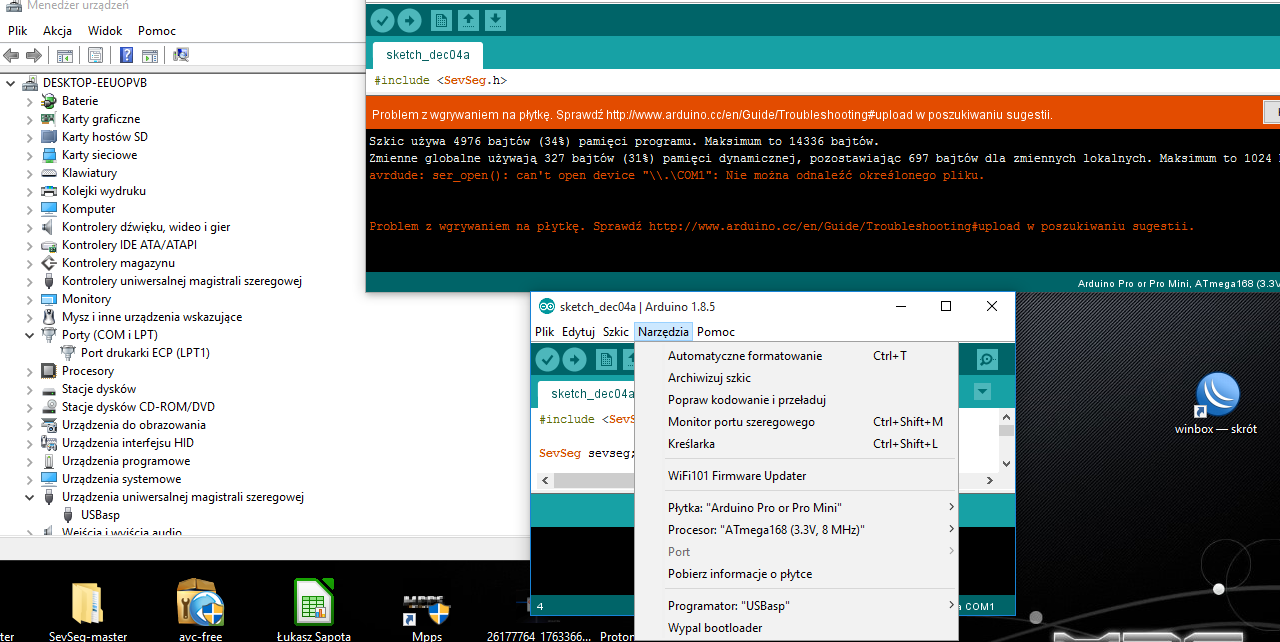Expand Monitory category
1280x642 pixels.
point(29,299)
